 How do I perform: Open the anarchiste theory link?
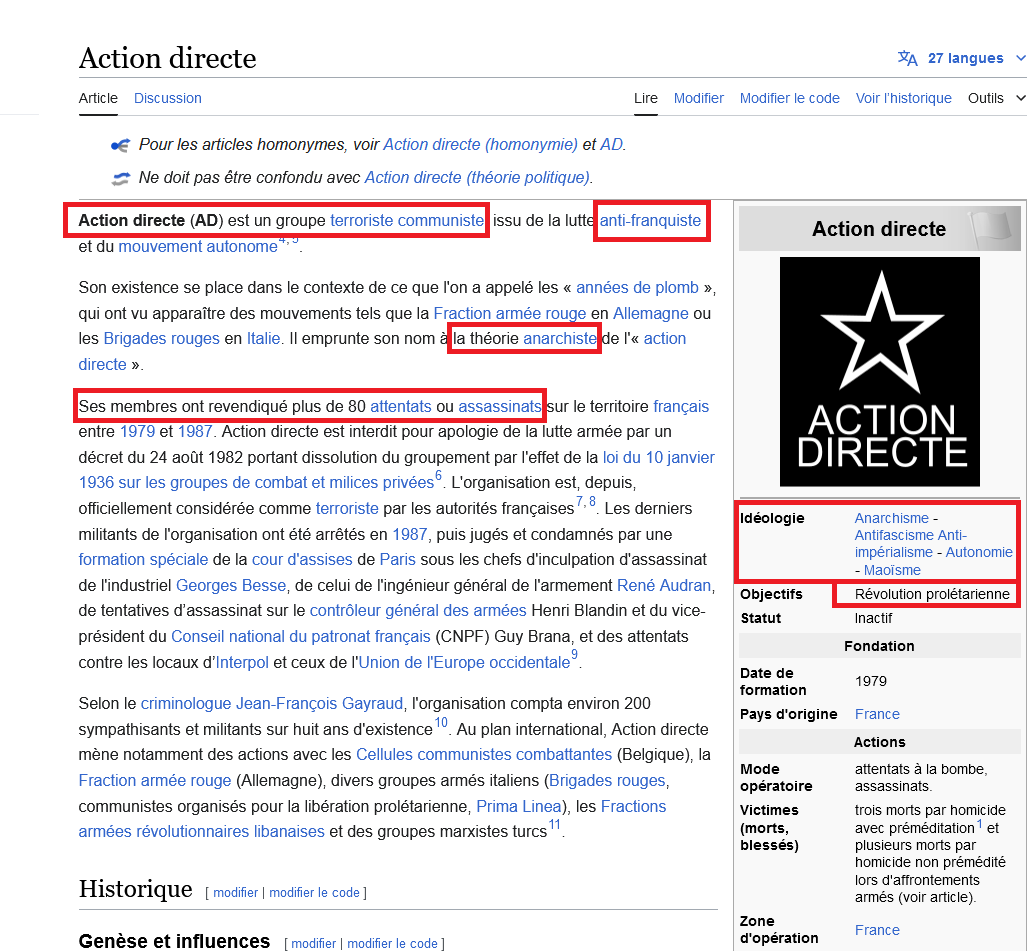tap(559, 338)
